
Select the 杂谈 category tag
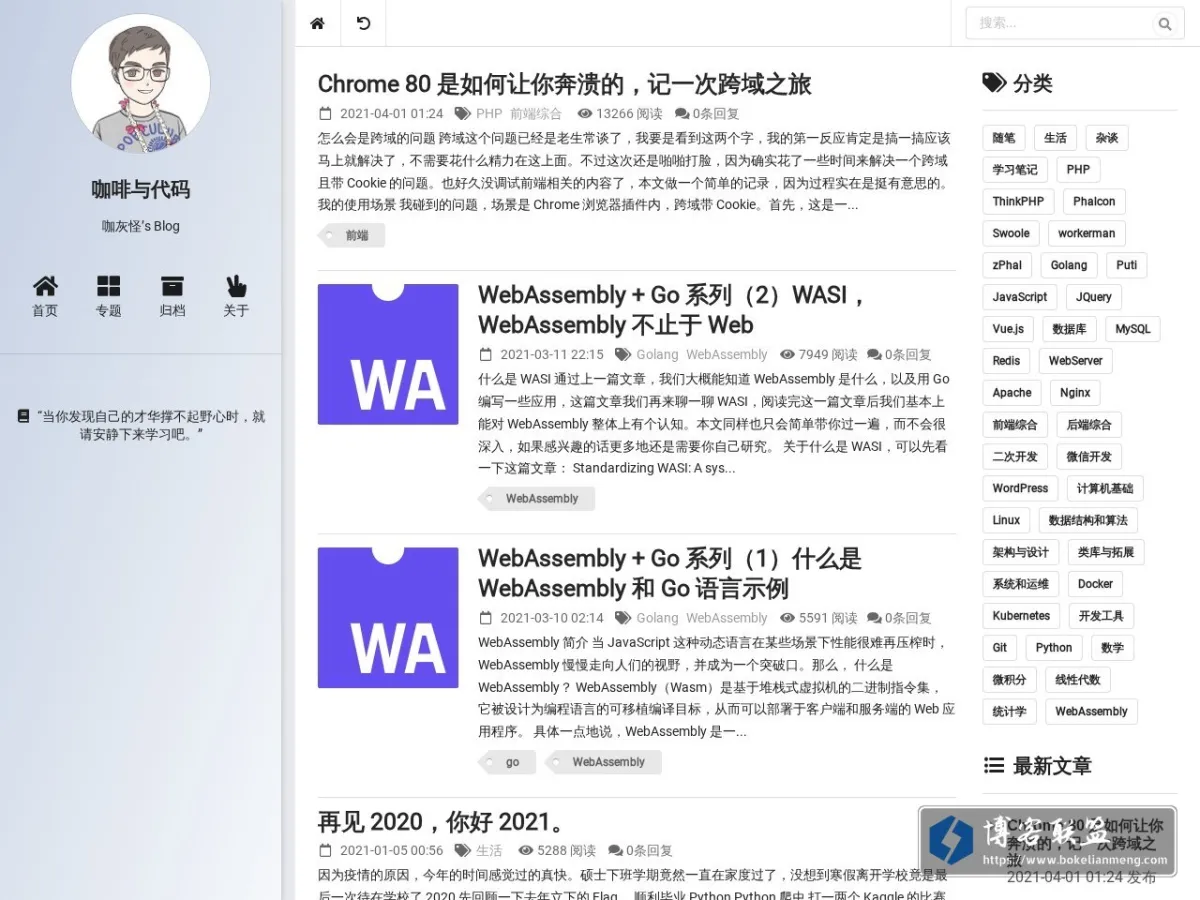click(1107, 138)
